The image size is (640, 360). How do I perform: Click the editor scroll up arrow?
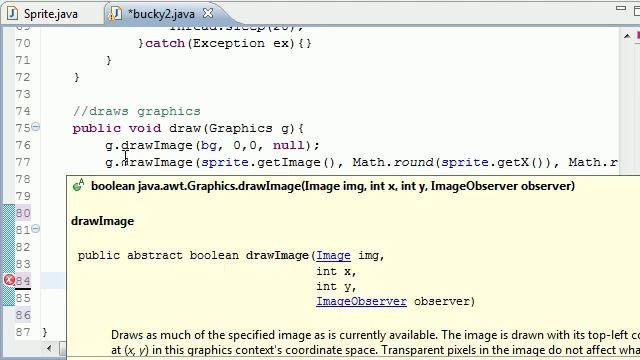pos(627,36)
